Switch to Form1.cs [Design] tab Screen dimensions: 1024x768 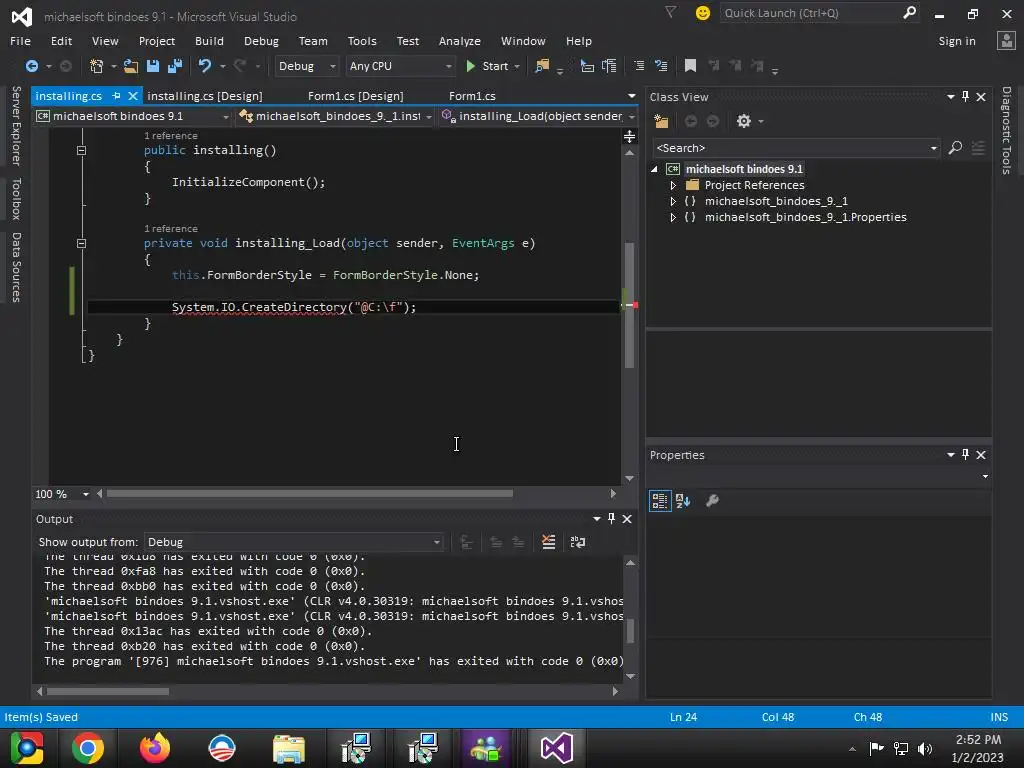(x=356, y=96)
